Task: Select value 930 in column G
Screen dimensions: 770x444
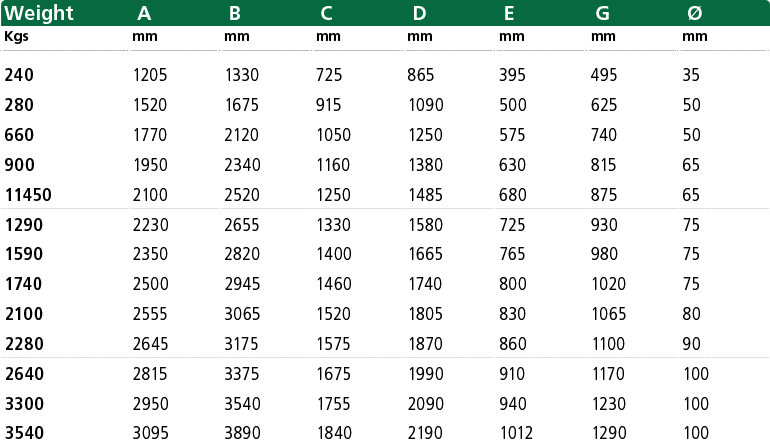Action: tap(604, 225)
